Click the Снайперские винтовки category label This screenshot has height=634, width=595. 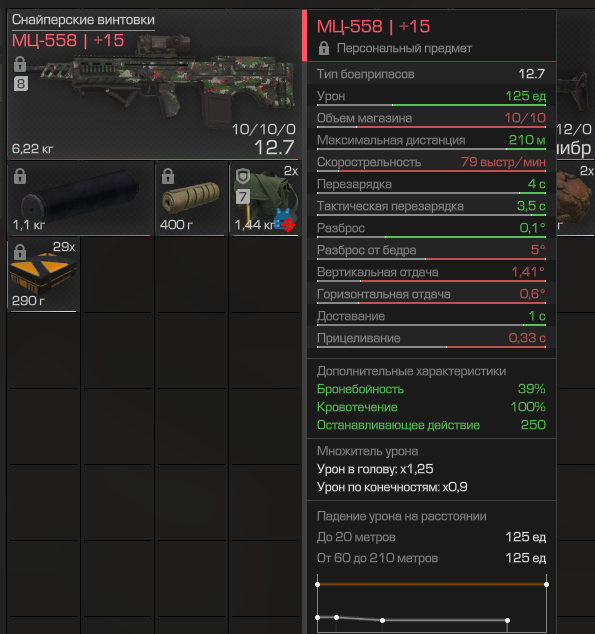pyautogui.click(x=83, y=19)
